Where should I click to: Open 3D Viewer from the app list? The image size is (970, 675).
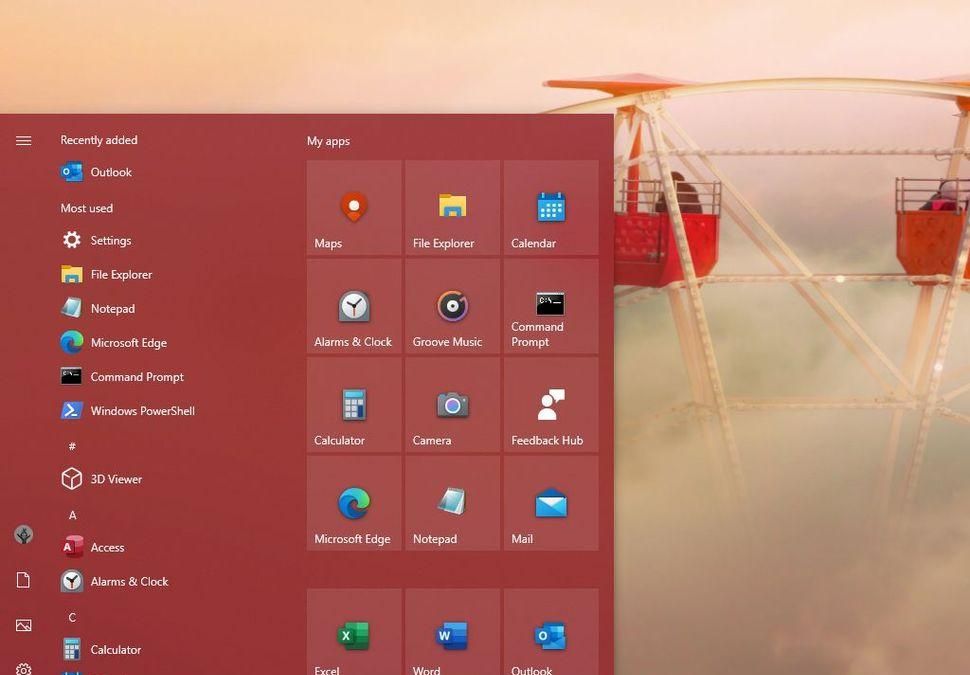(116, 479)
